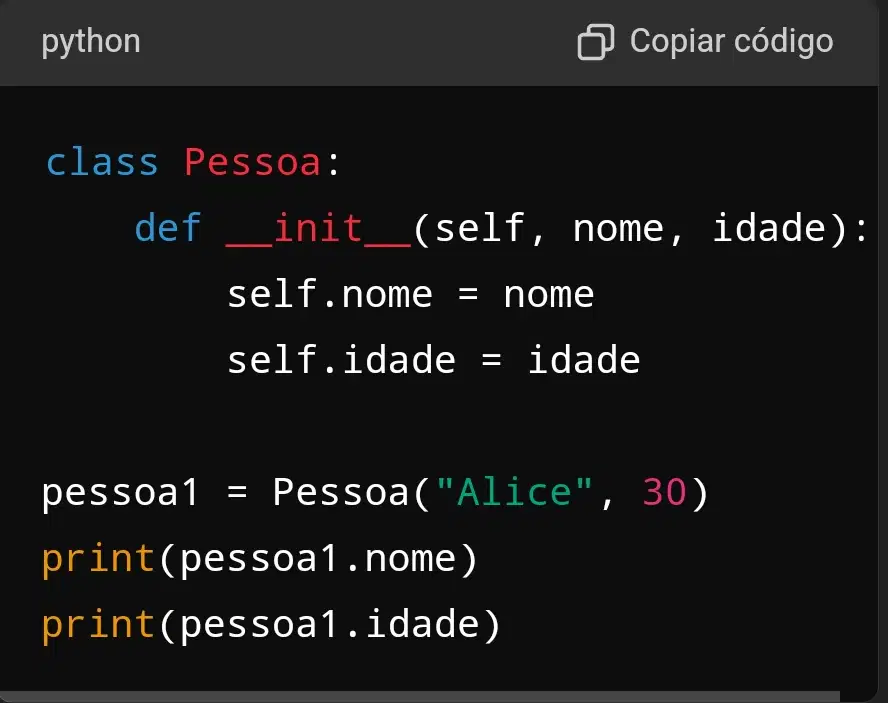Image resolution: width=888 pixels, height=703 pixels.
Task: Click the horizontal scrollbar below the code
Action: pyautogui.click(x=420, y=697)
